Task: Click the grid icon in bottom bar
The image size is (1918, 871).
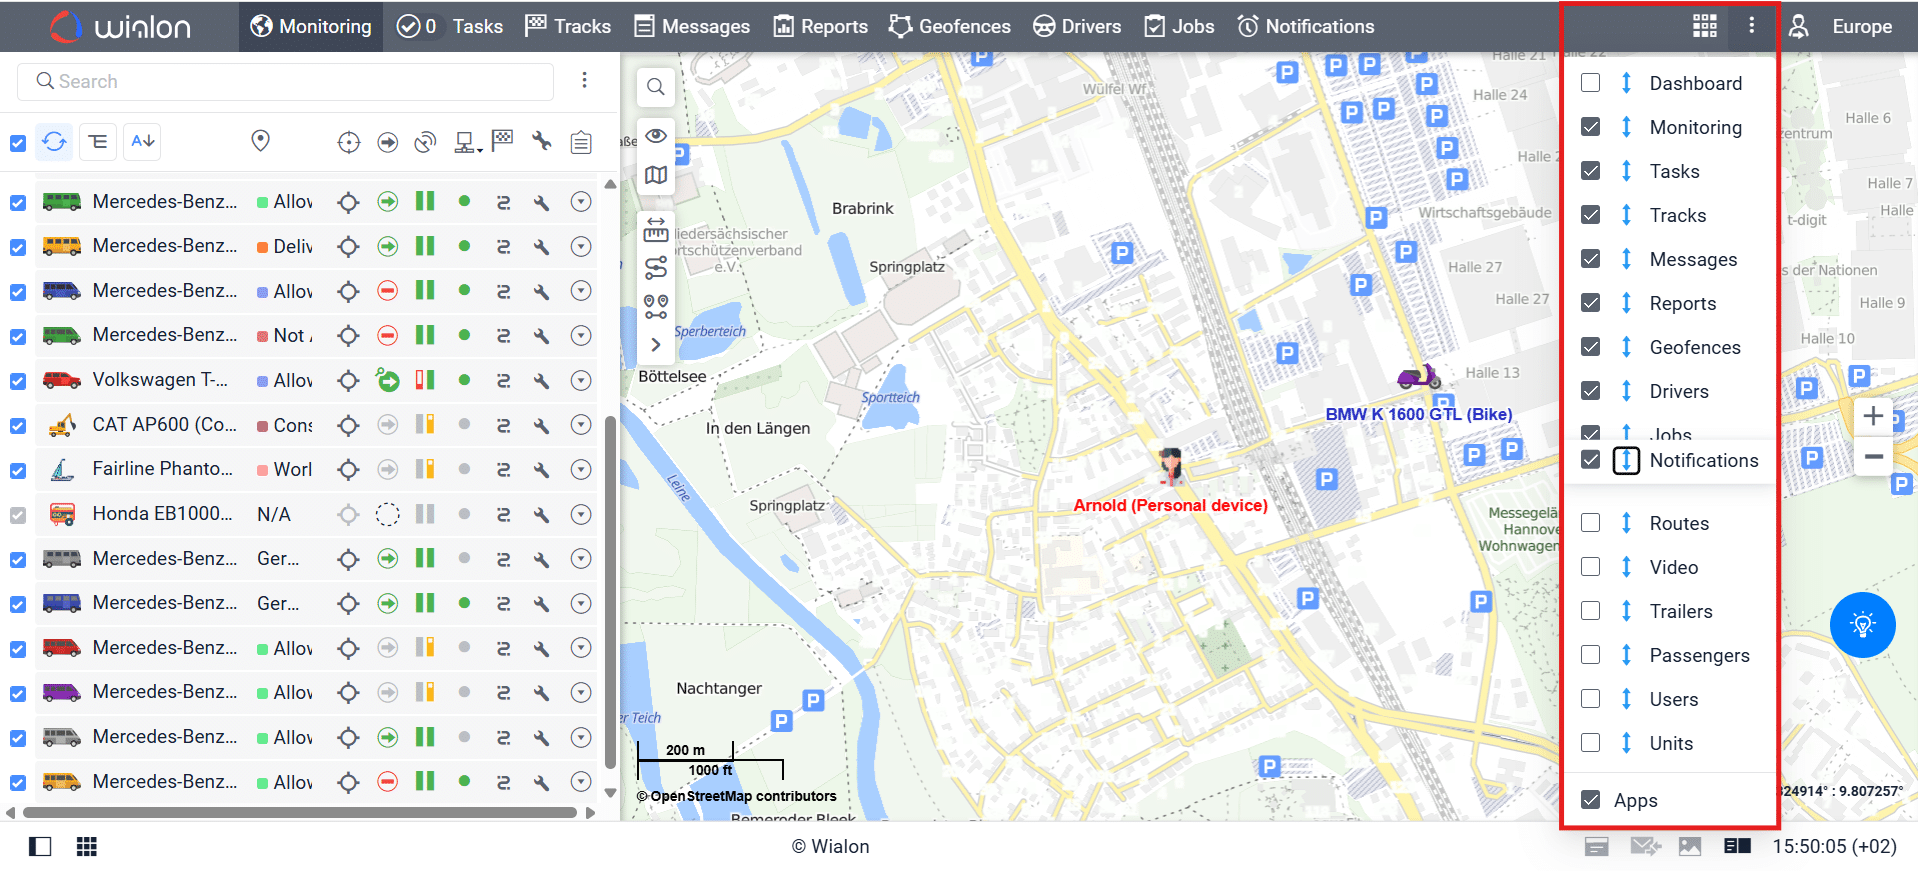Action: click(87, 847)
